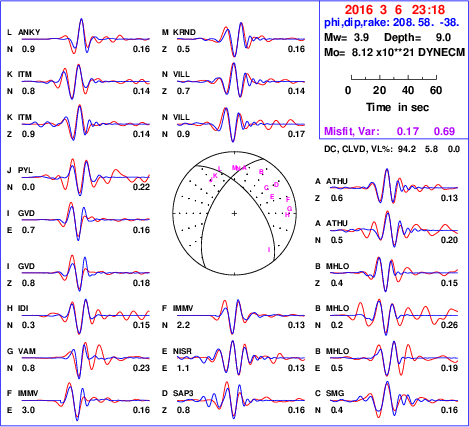The image size is (469, 427).
Task: Click the 1.1 value under NISR
Action: pos(183,368)
